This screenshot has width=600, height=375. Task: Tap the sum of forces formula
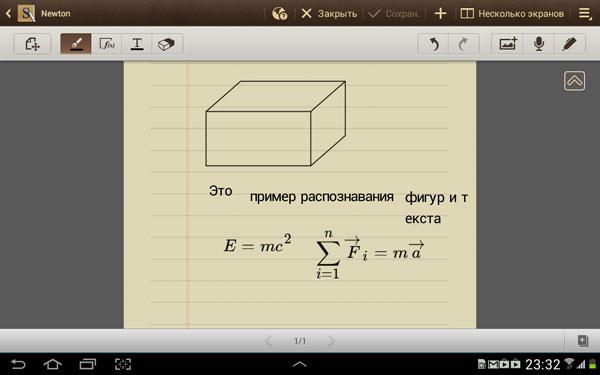370,254
